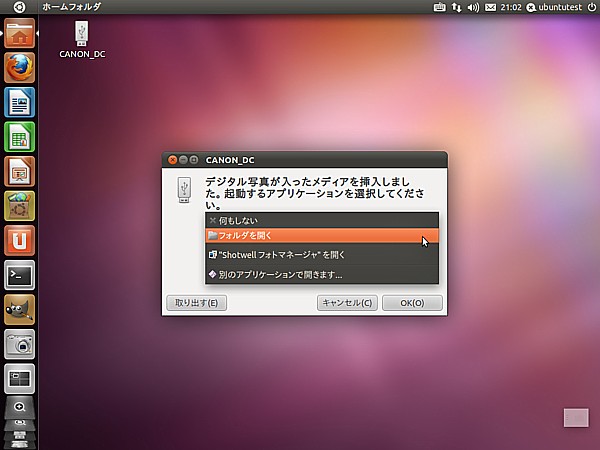Open the ubuntutest user menu

click(554, 7)
